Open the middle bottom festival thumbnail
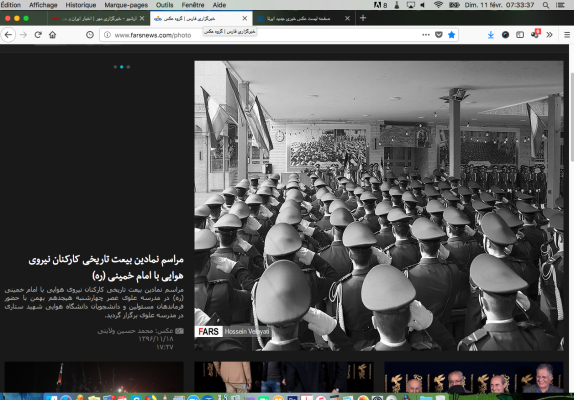This screenshot has height=400, width=574. click(x=284, y=377)
